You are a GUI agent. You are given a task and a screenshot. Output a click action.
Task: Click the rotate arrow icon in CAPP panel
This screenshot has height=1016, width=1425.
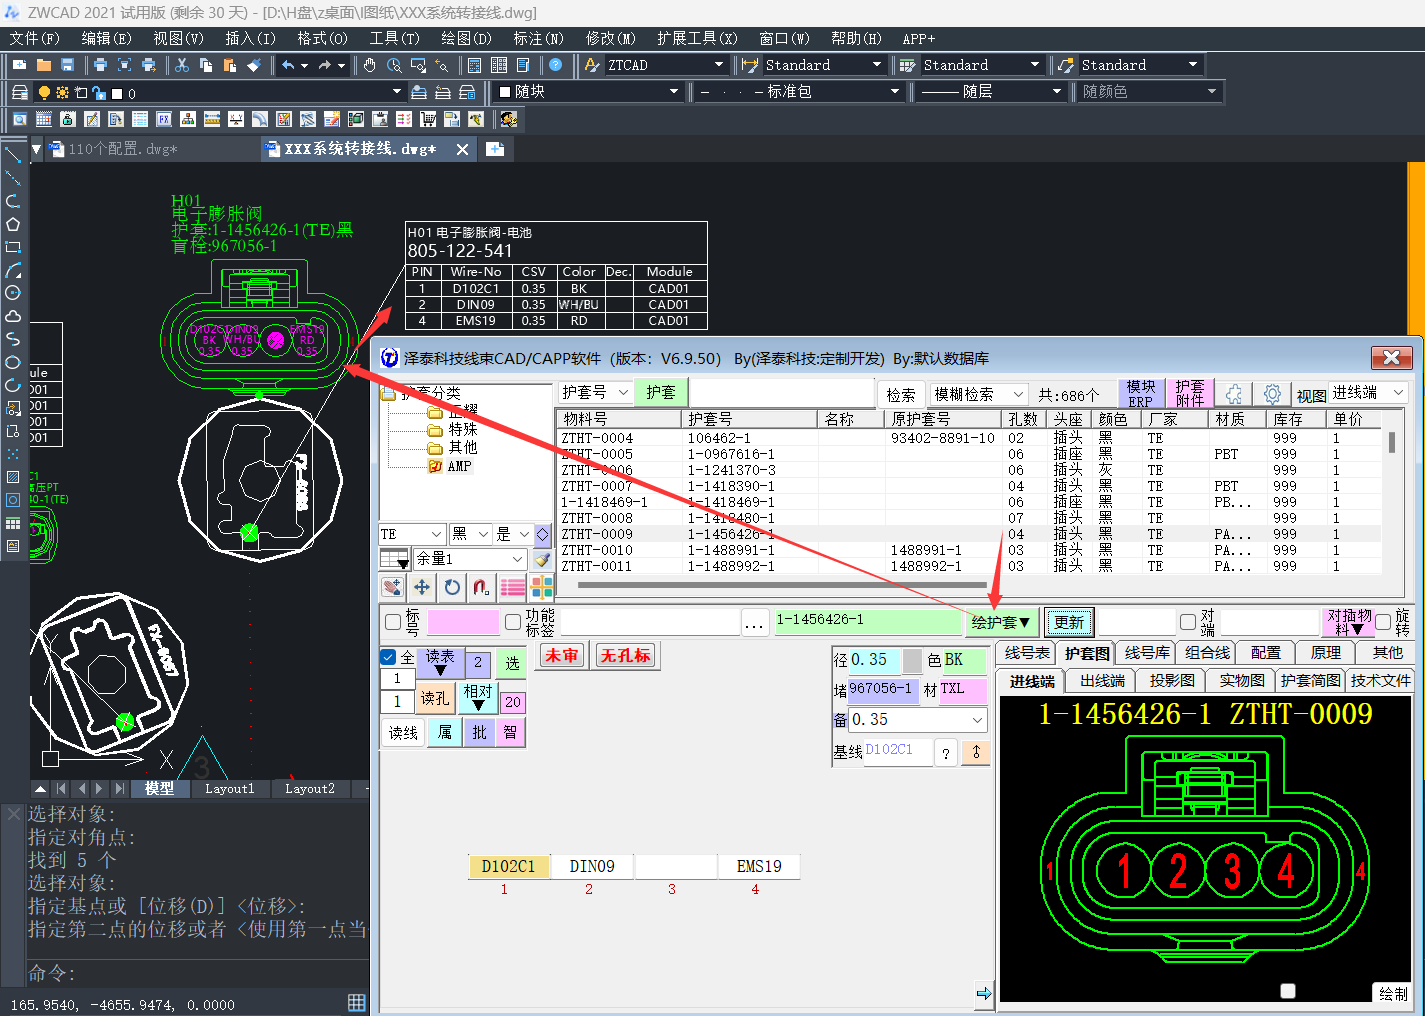(x=452, y=587)
